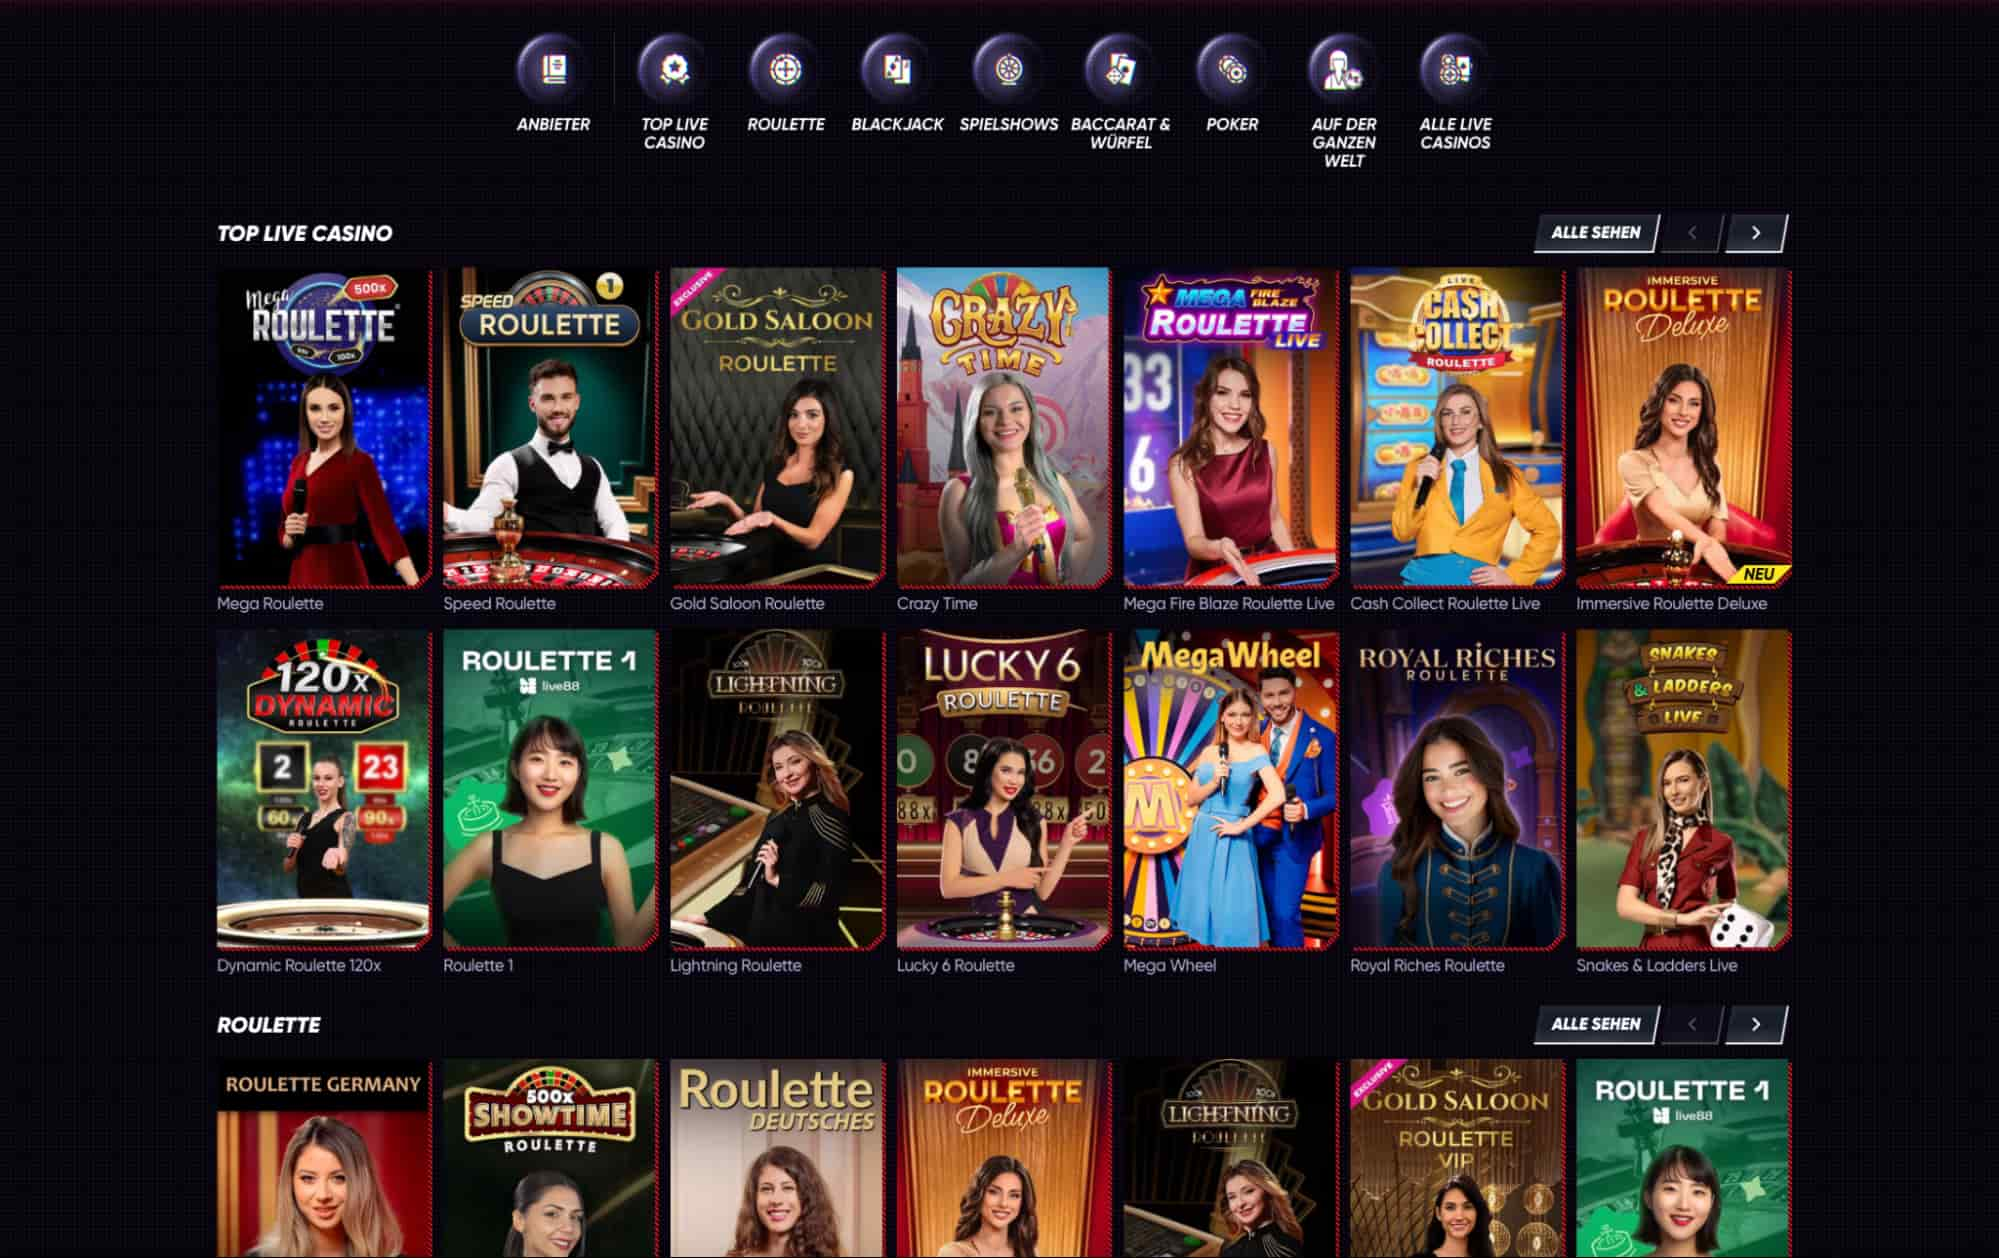Click the POKER category label
Screen dimensions: 1999x1258
click(1232, 124)
